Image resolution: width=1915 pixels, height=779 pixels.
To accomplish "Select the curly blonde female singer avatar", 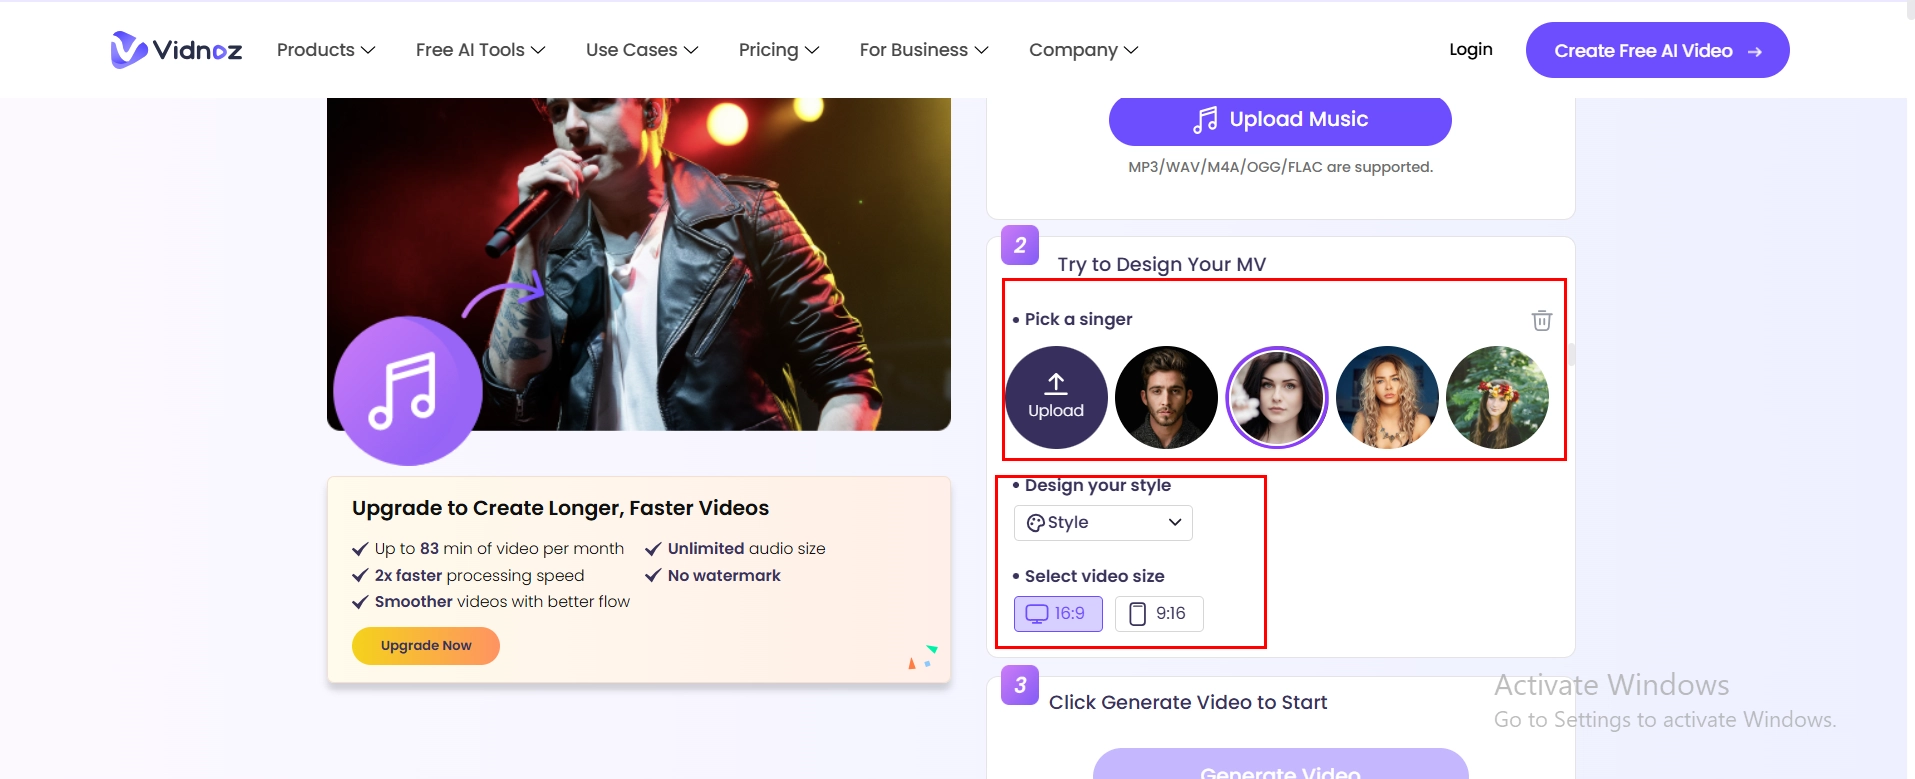I will 1387,397.
